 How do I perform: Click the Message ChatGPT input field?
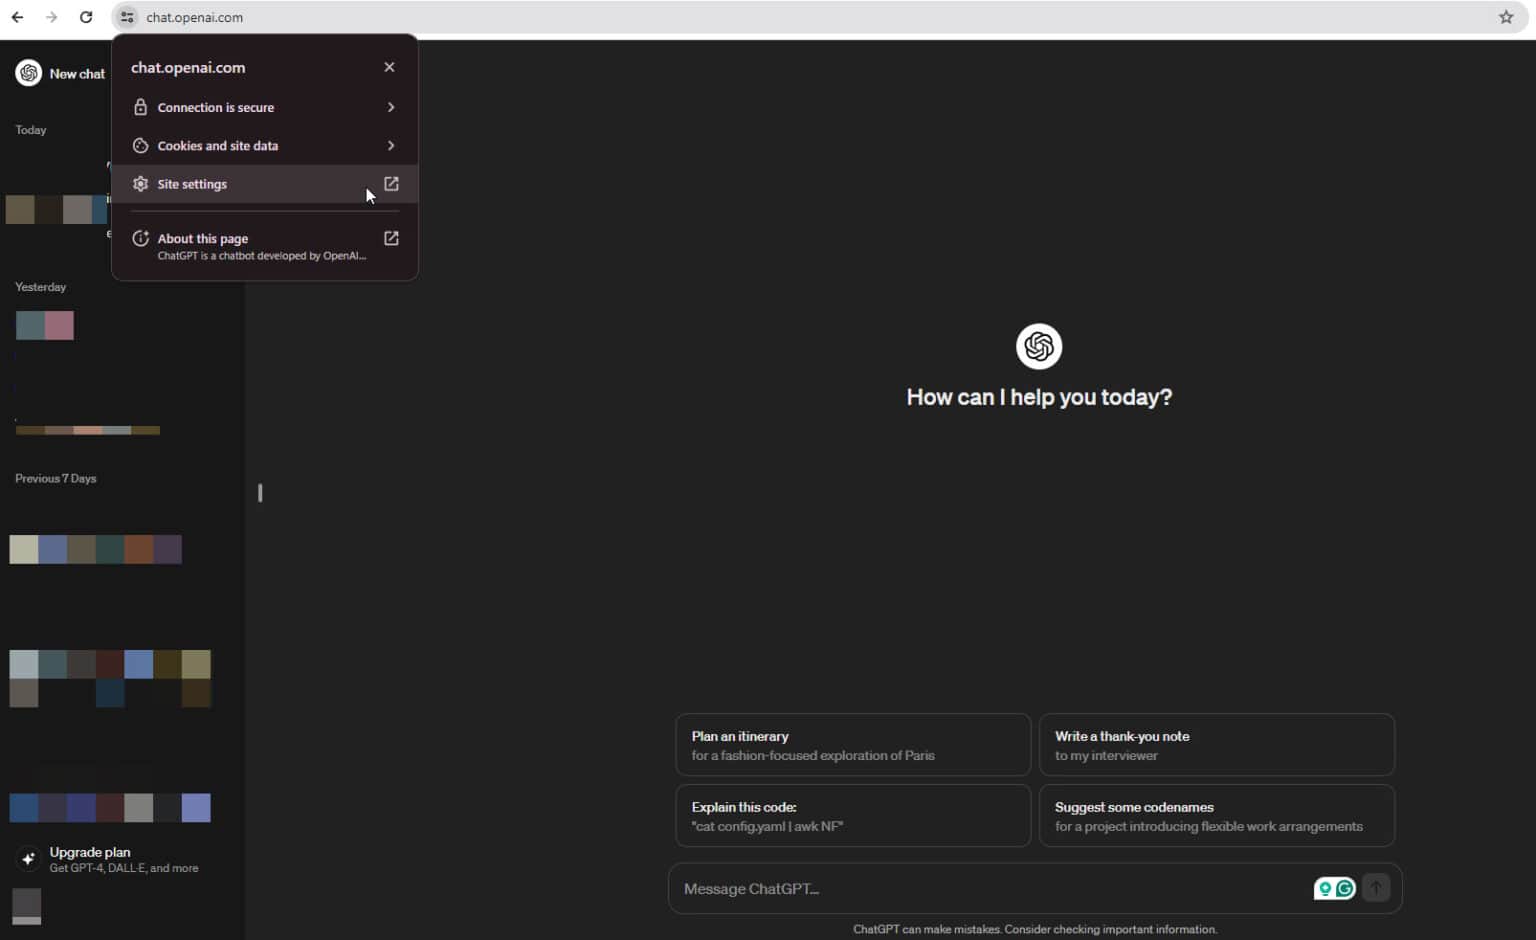point(900,888)
